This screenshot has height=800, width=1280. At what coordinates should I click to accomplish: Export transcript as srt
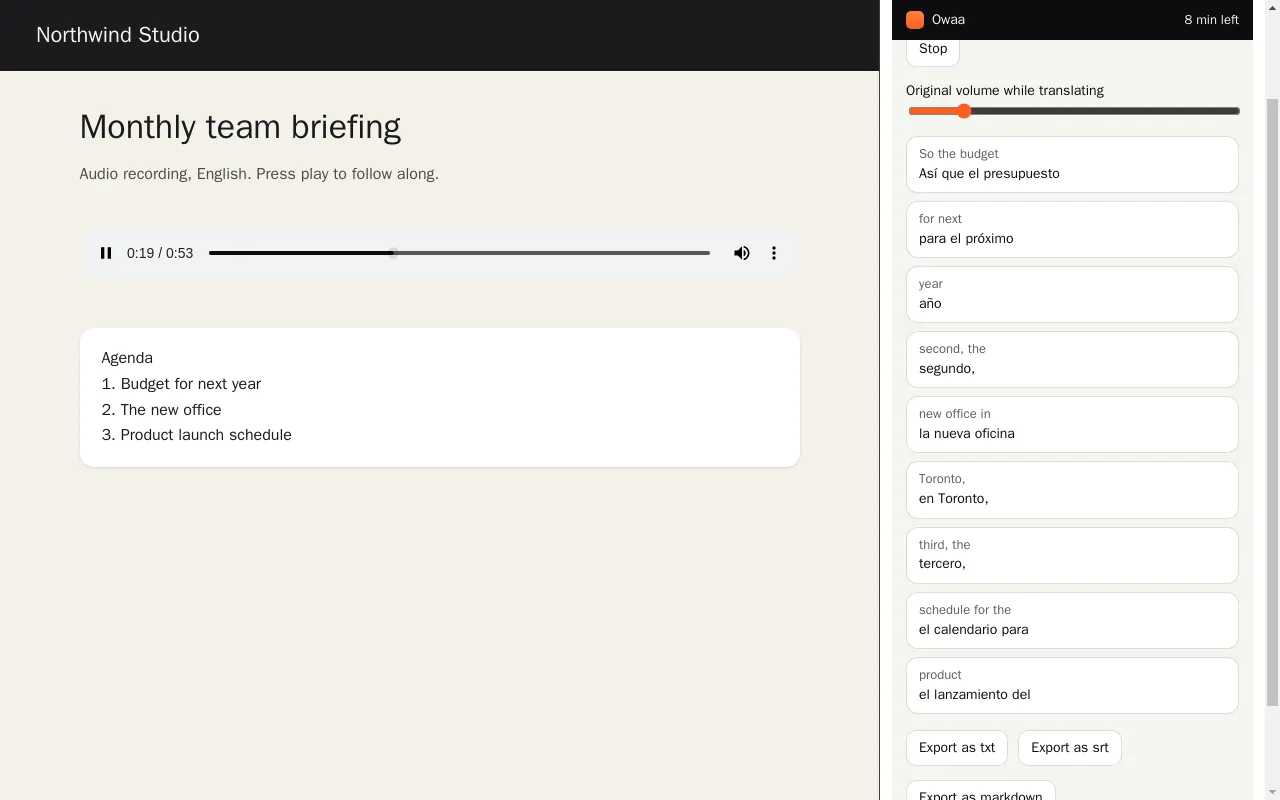pyautogui.click(x=1070, y=748)
